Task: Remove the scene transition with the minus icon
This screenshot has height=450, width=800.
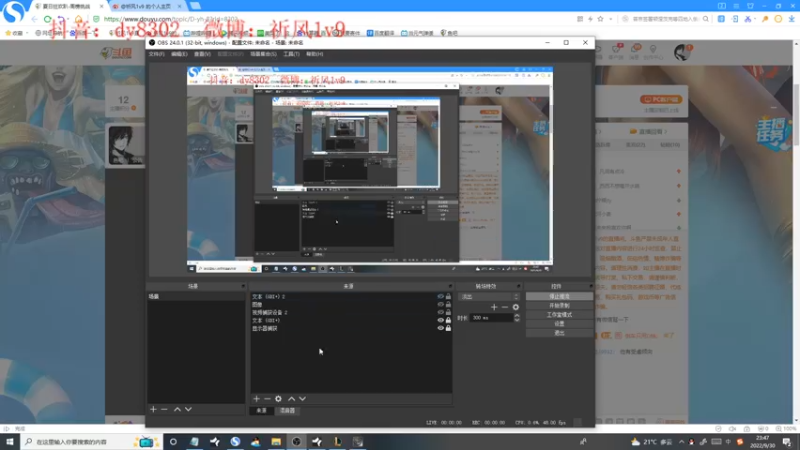Action: (505, 307)
